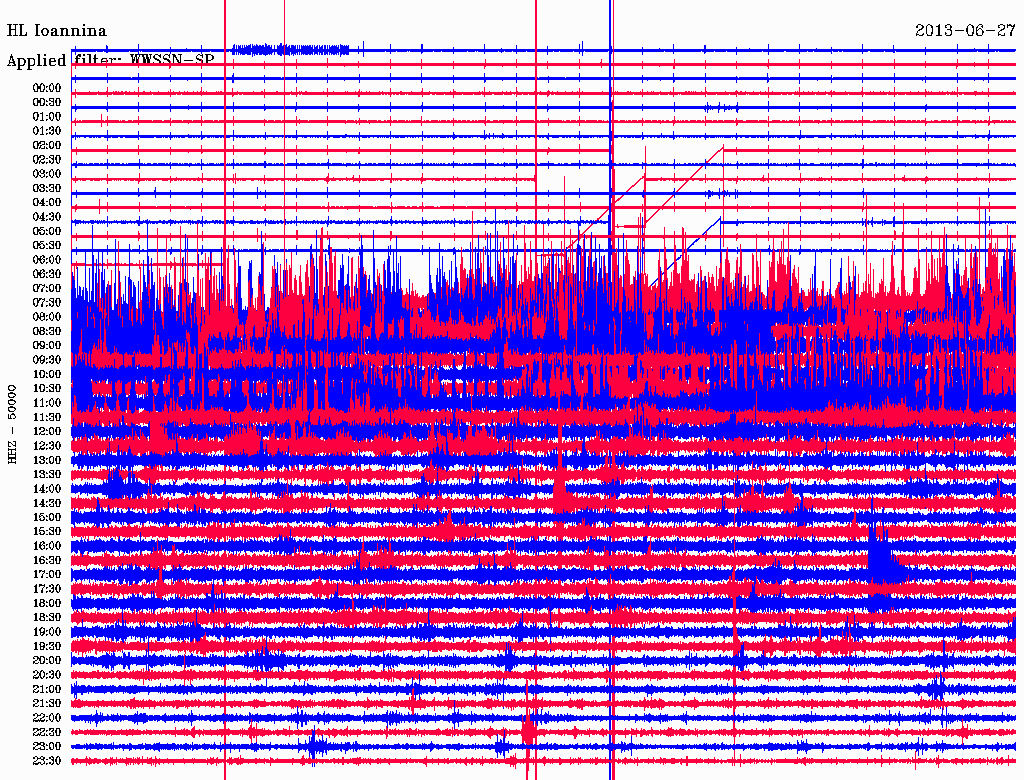Click the 13:00 time label

(47, 461)
